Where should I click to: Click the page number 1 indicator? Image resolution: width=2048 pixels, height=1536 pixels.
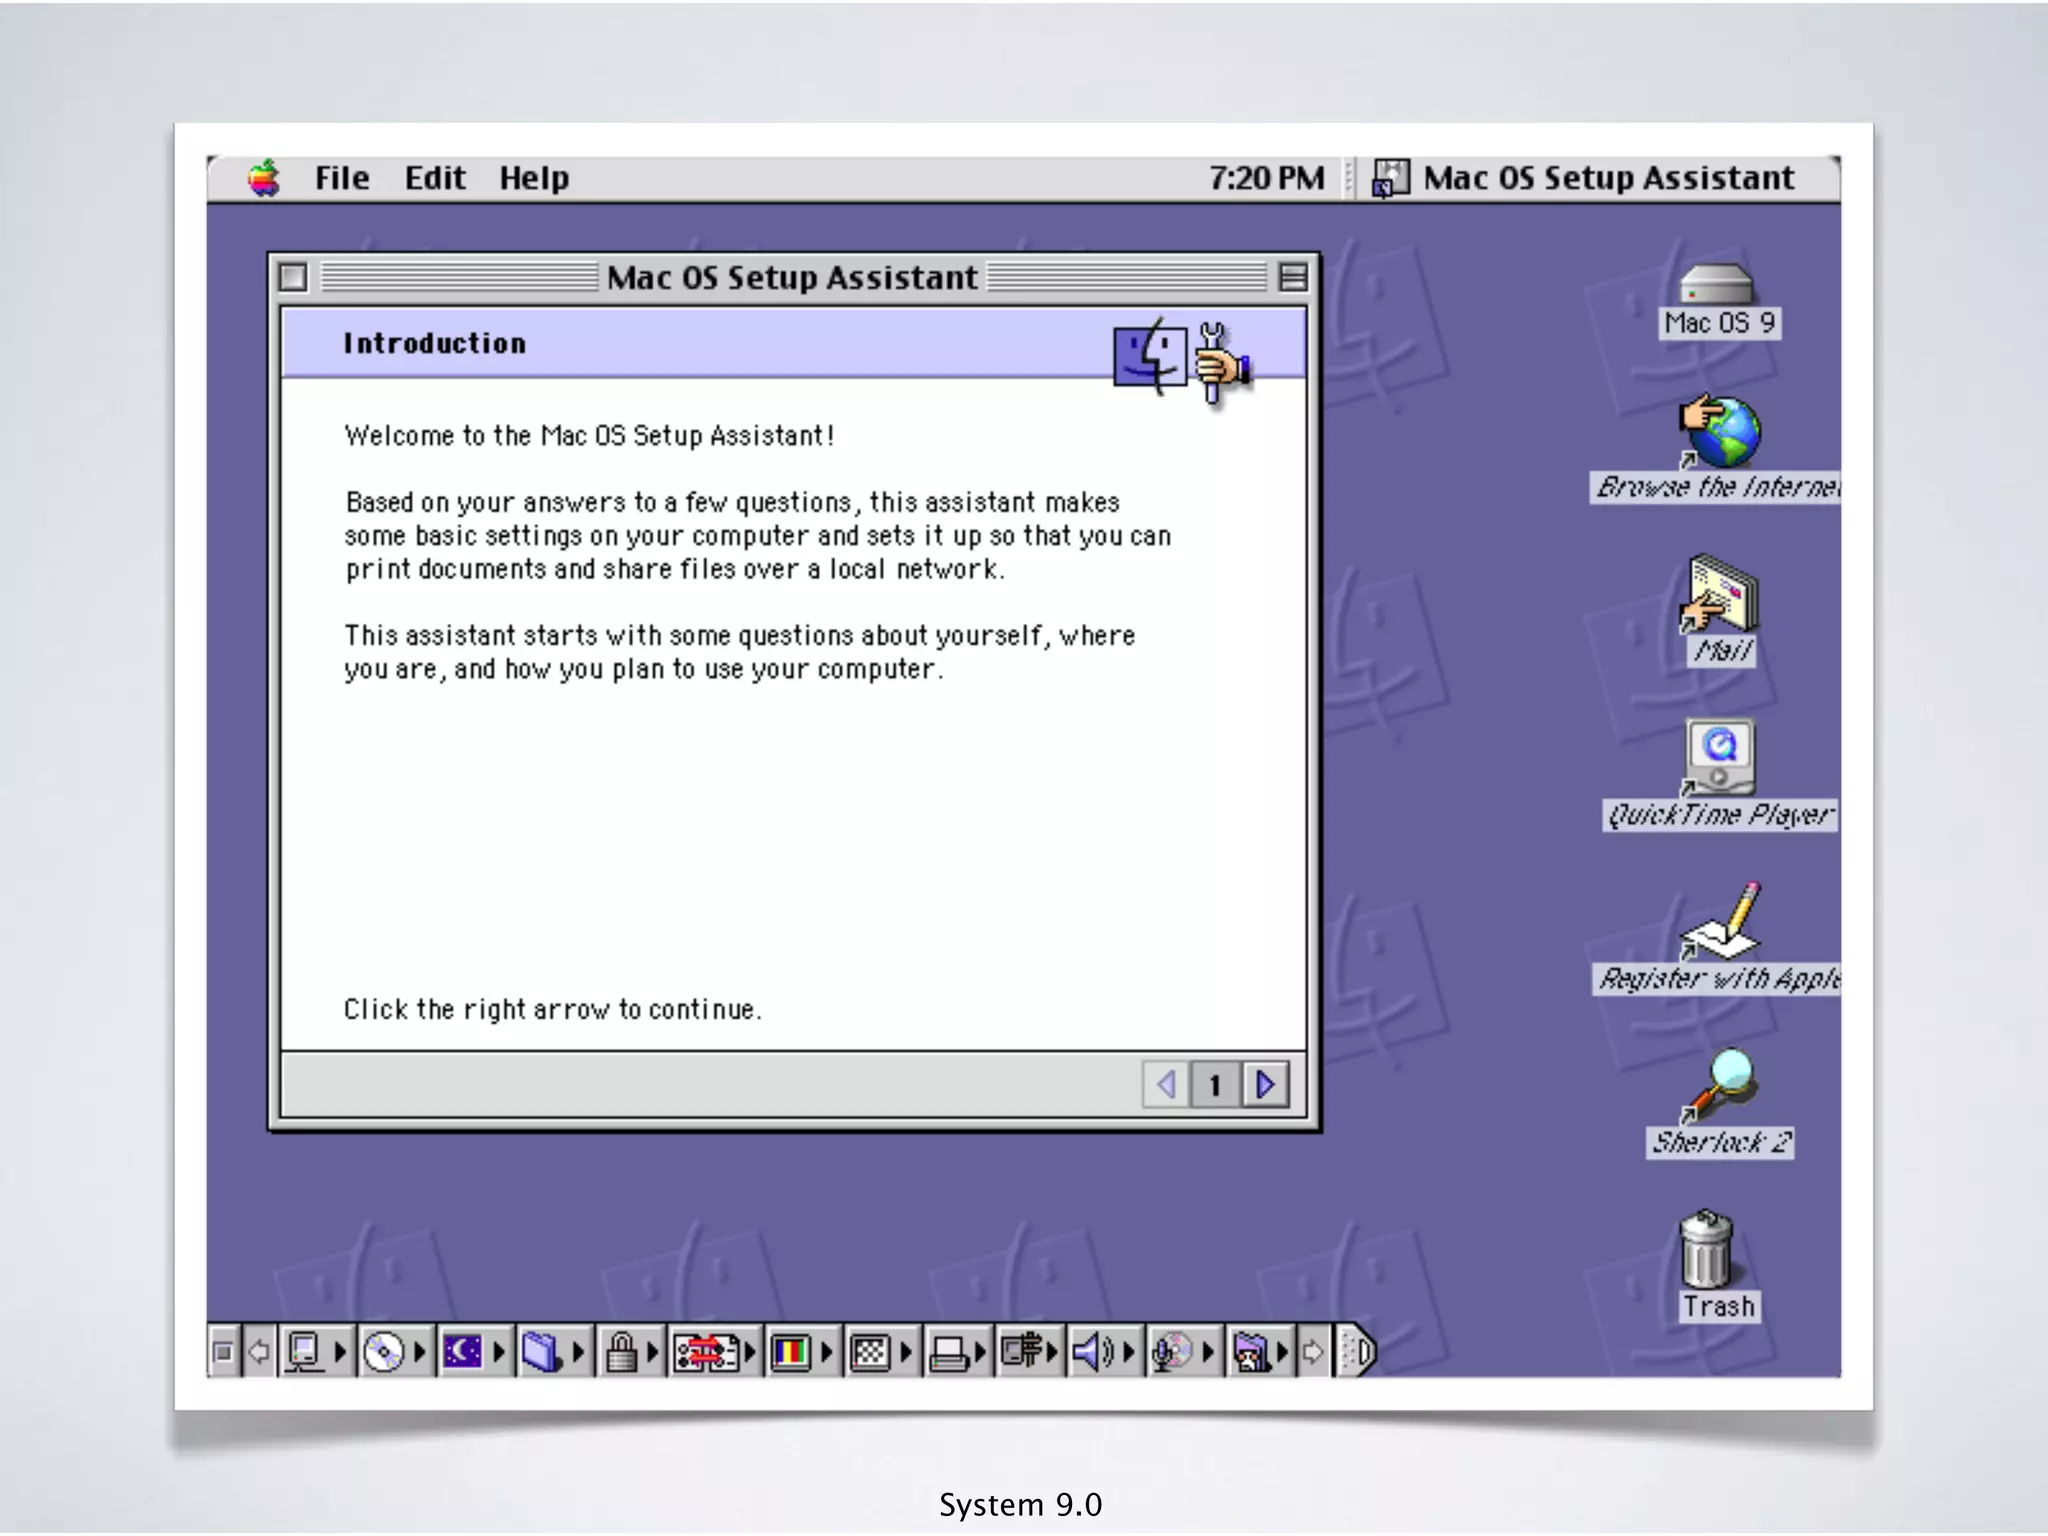(1215, 1085)
